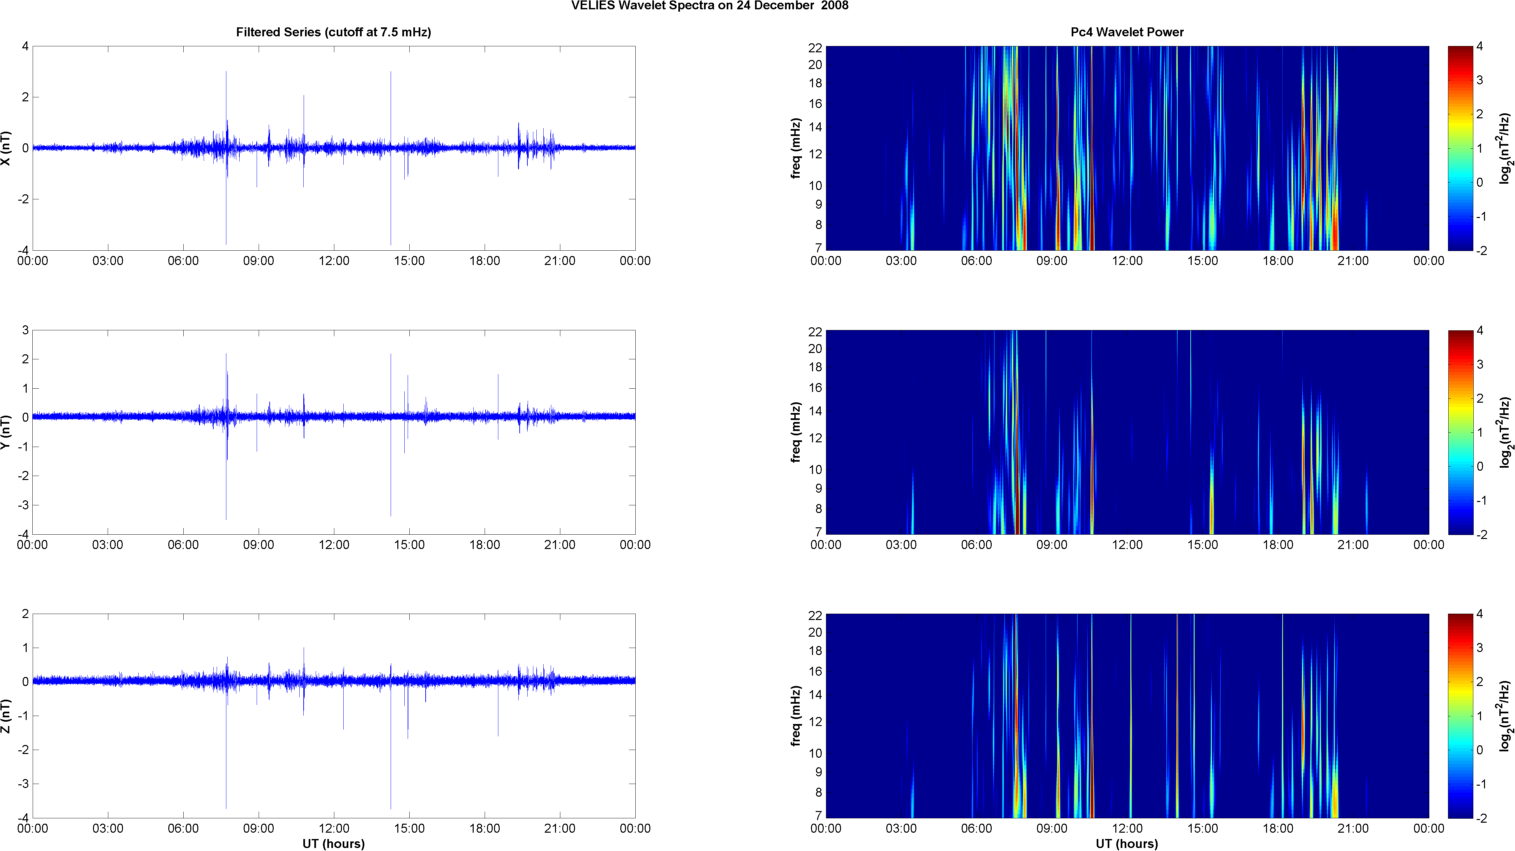Click freq (mHz) label of top spectrogram
The height and width of the screenshot is (851, 1515).
(796, 148)
